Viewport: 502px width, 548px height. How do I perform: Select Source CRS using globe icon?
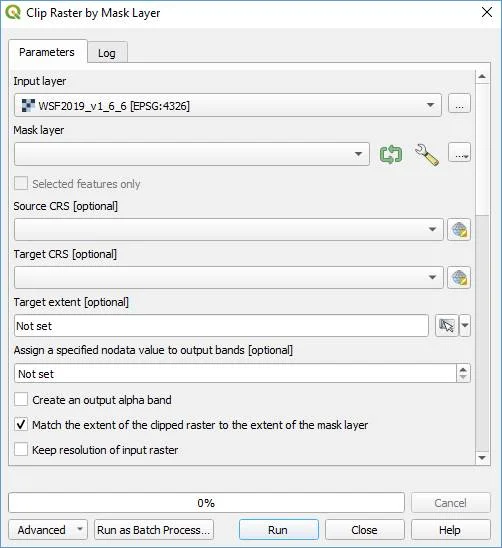(x=459, y=230)
